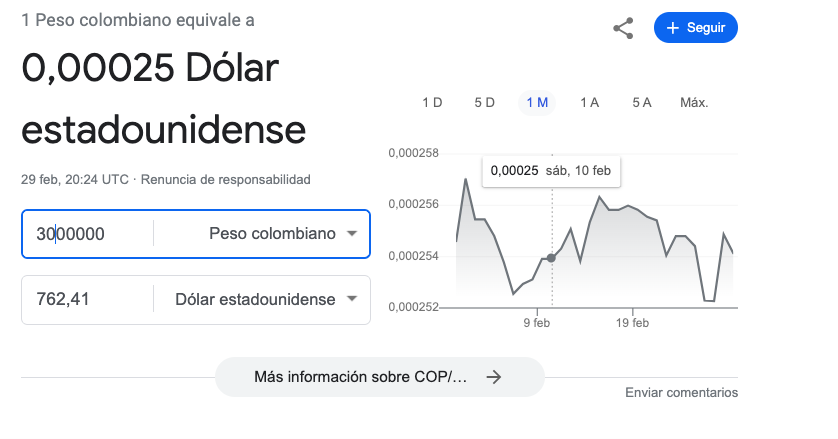Select the 1 M time range
Viewport: 838px width, 439px height.
537,103
